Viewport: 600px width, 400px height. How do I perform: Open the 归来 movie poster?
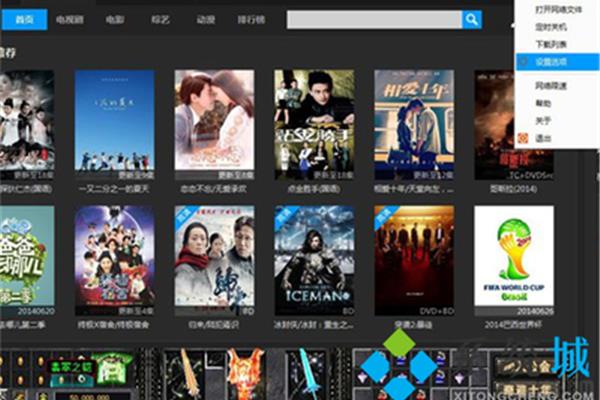pyautogui.click(x=214, y=261)
